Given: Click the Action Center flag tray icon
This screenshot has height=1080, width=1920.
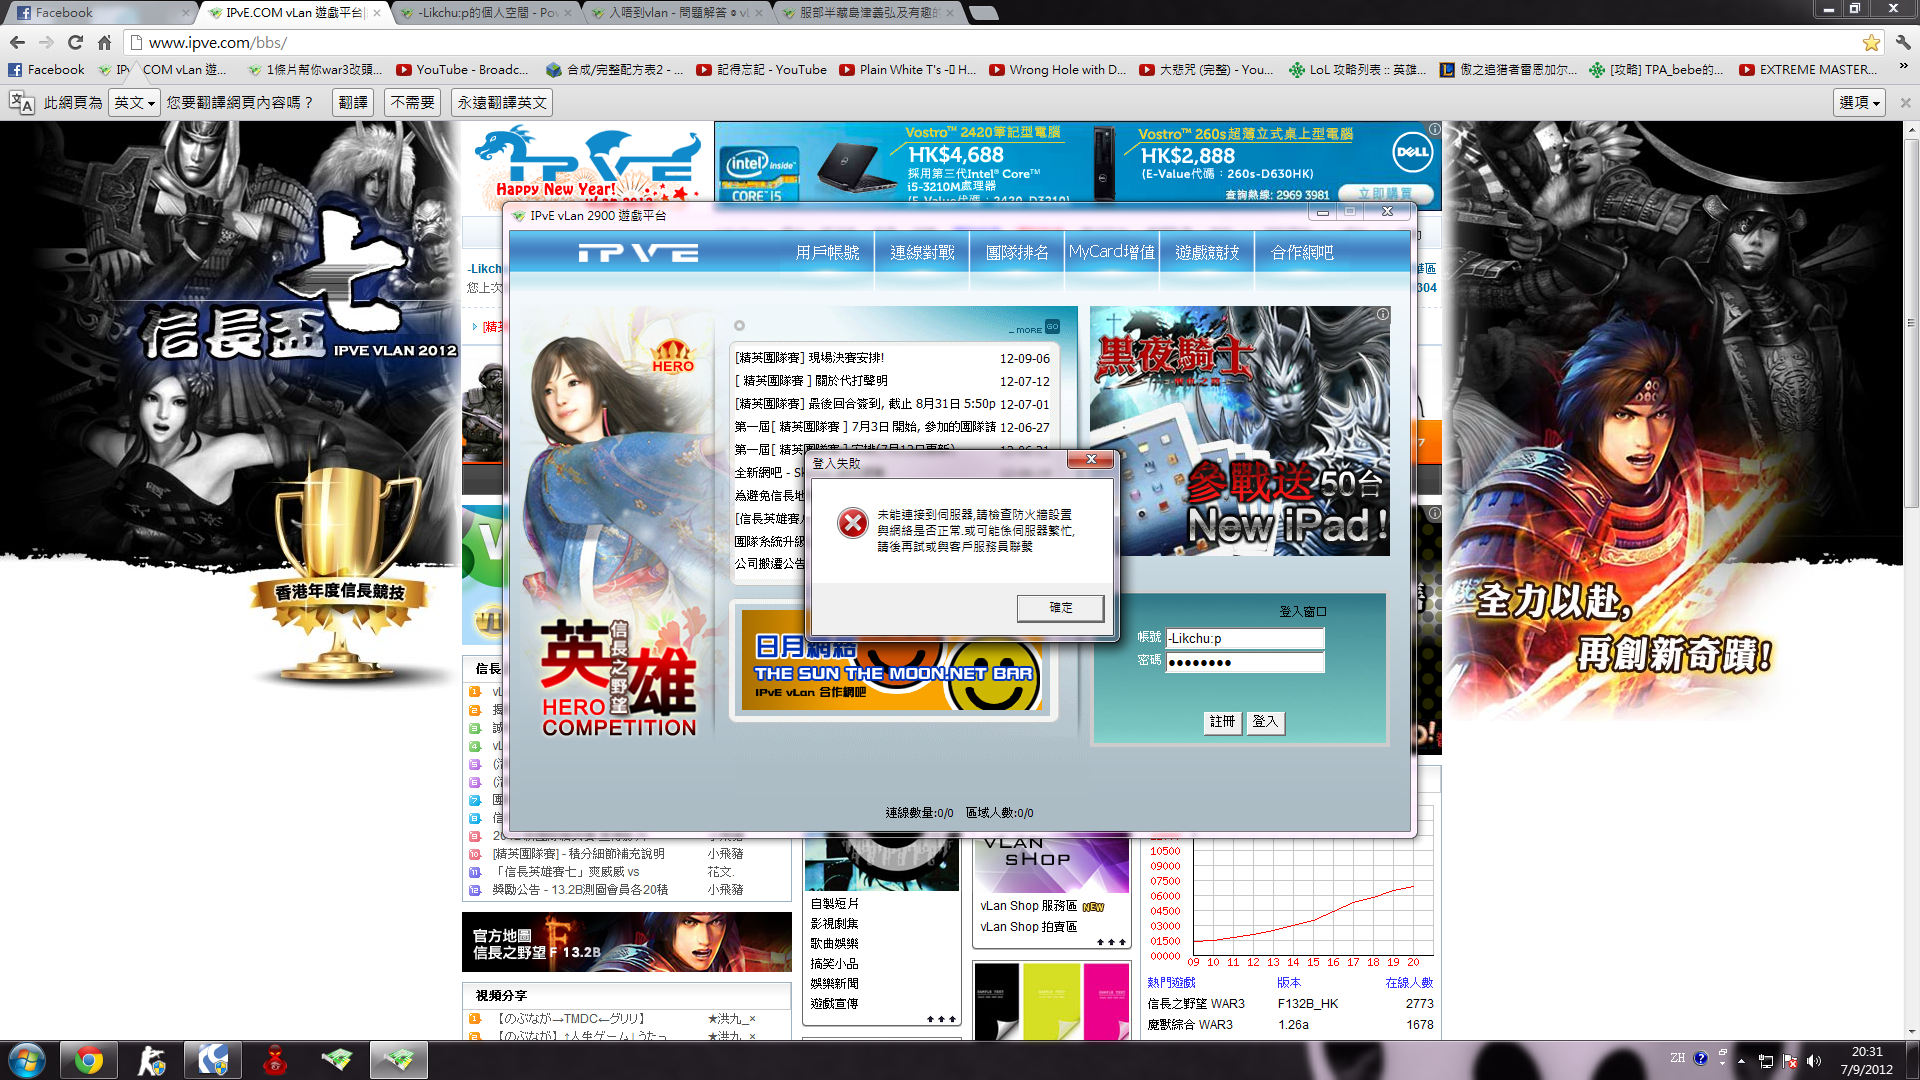Looking at the screenshot, I should pyautogui.click(x=1790, y=1061).
